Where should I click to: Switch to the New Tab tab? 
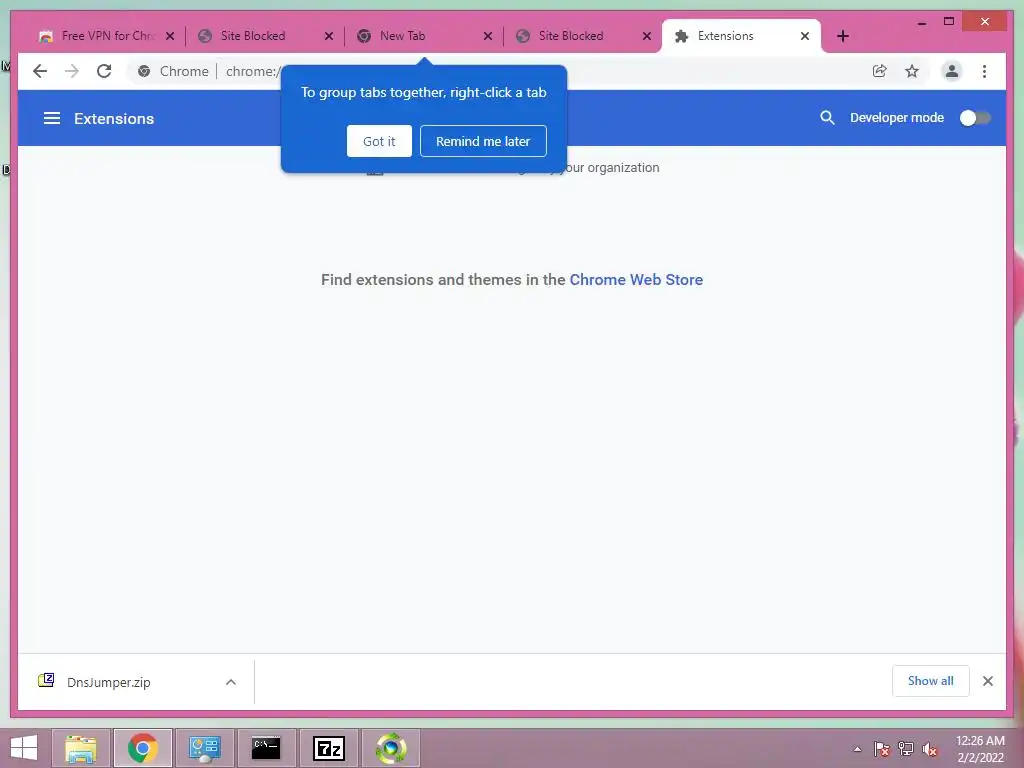click(x=418, y=36)
